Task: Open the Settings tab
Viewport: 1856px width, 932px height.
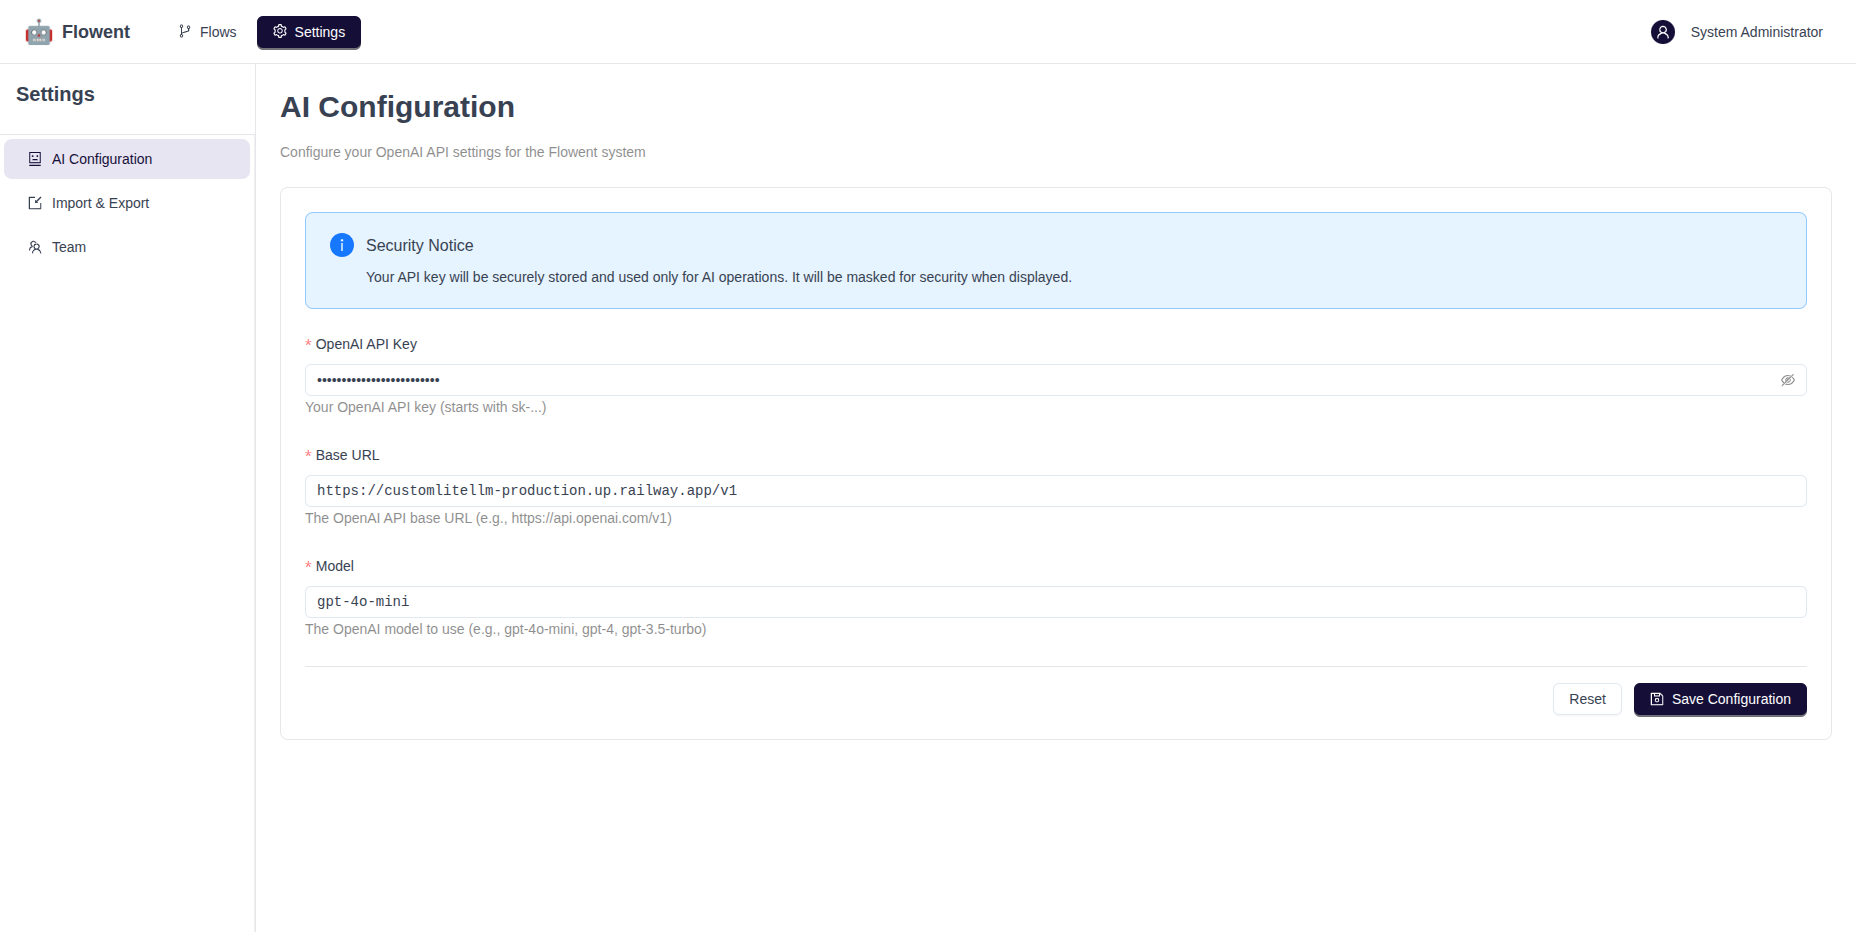Action: point(309,32)
